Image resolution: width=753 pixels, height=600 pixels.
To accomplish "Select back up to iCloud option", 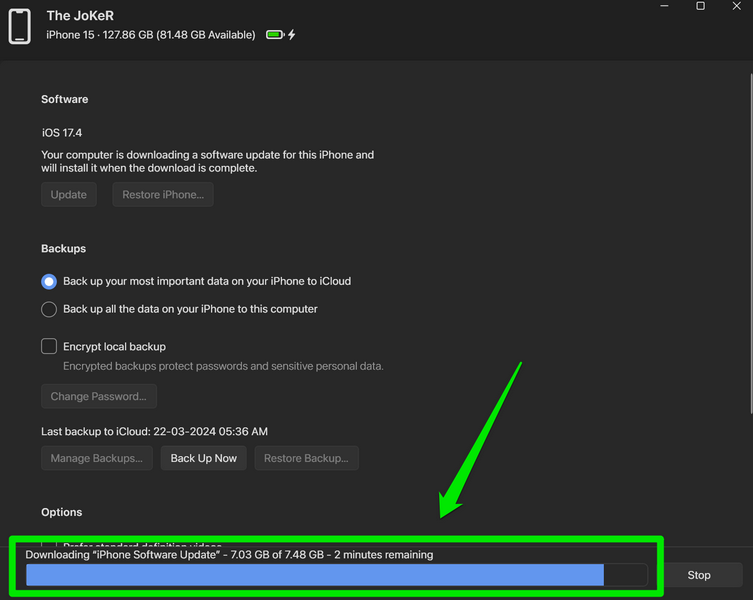I will click(49, 282).
